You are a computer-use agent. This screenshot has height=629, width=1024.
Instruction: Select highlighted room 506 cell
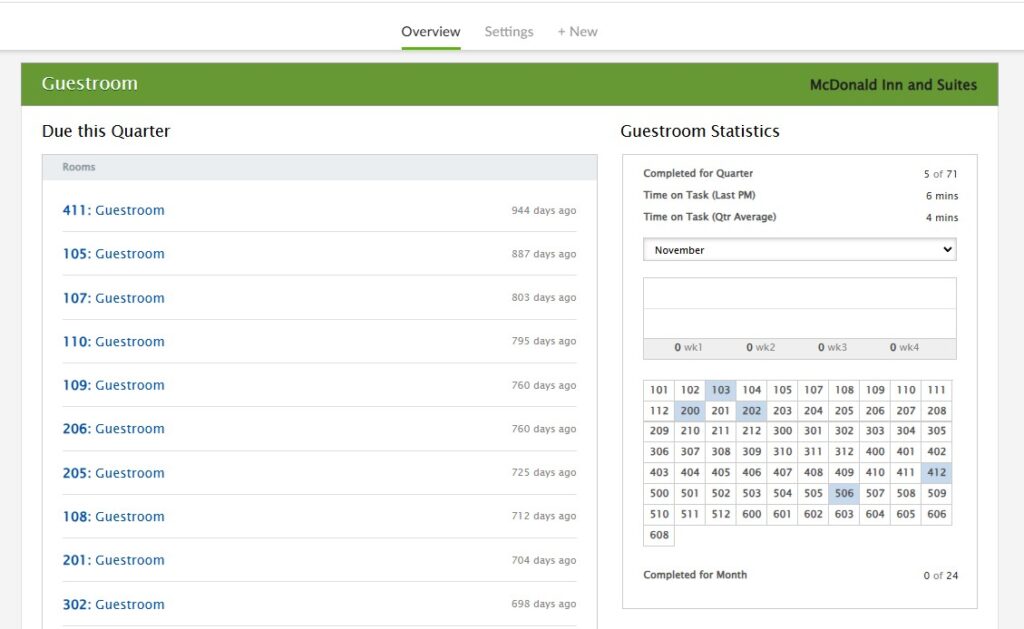844,493
